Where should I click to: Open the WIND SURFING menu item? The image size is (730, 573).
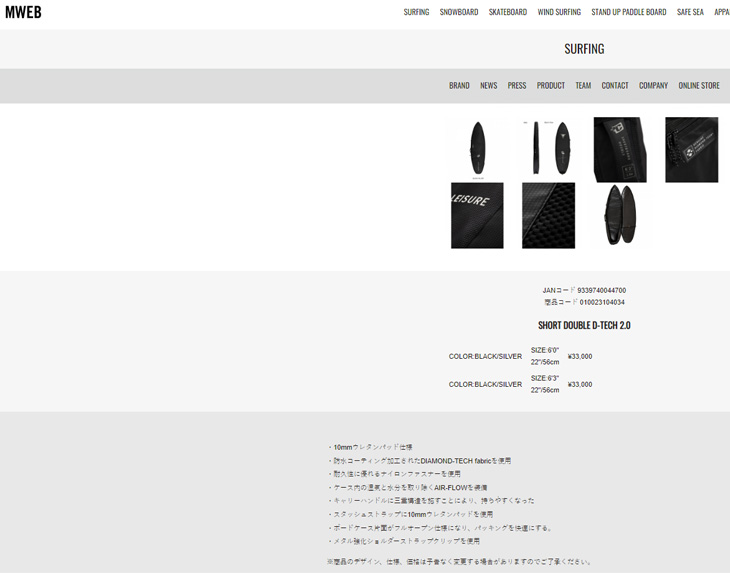[559, 12]
